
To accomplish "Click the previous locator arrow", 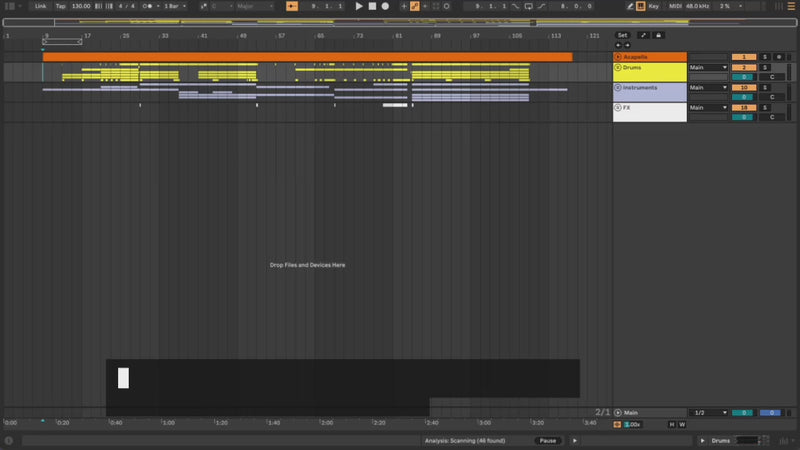I will pos(617,45).
